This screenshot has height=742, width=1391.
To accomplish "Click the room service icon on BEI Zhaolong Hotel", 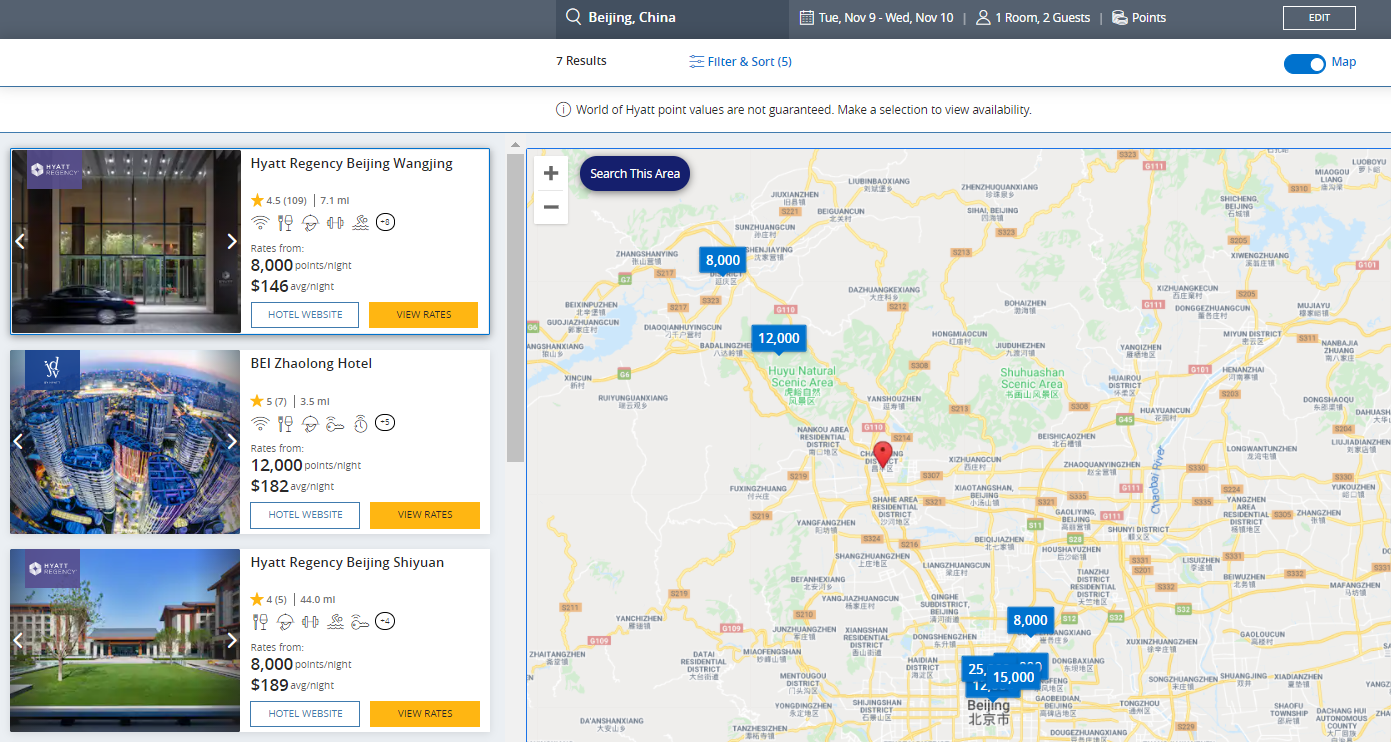I will tap(310, 423).
